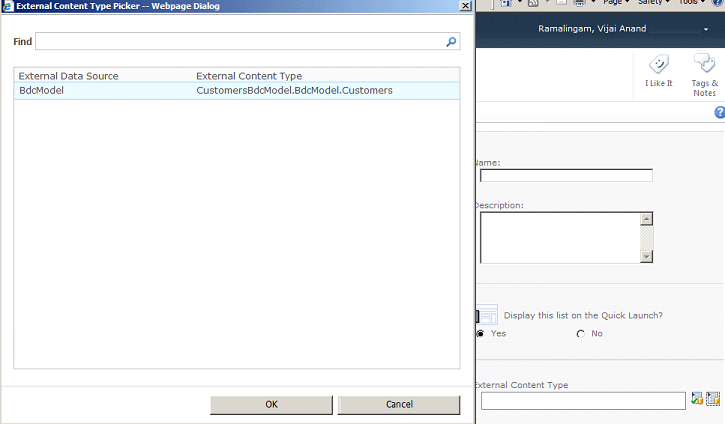Select Yes for Quick Launch display

tap(481, 333)
